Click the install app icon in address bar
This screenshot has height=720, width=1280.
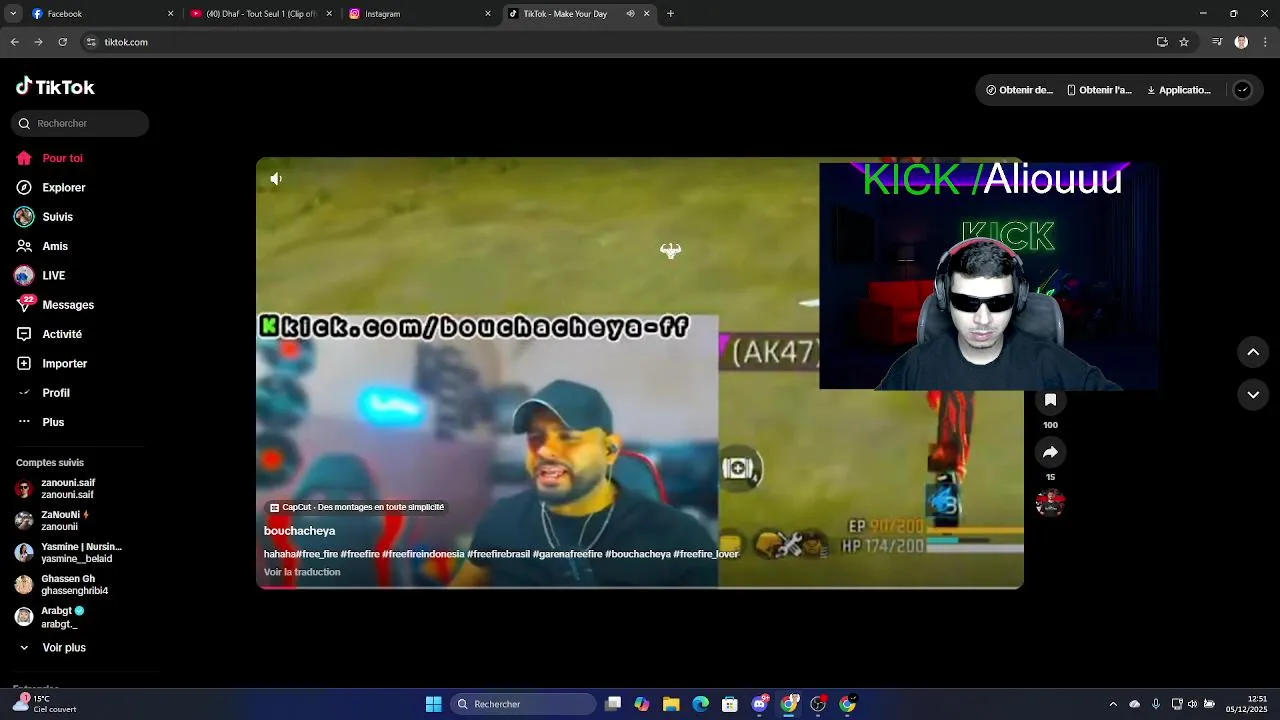(1162, 42)
